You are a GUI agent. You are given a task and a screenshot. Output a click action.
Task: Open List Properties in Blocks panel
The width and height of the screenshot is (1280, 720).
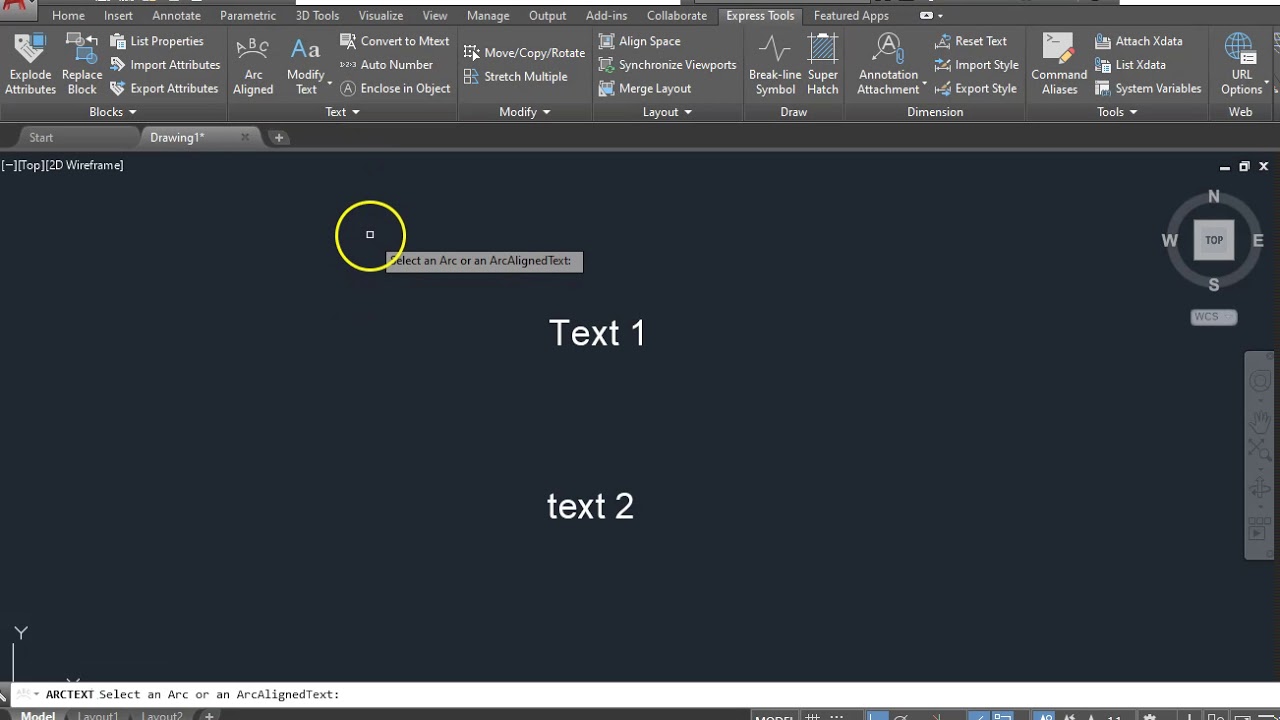(x=157, y=41)
